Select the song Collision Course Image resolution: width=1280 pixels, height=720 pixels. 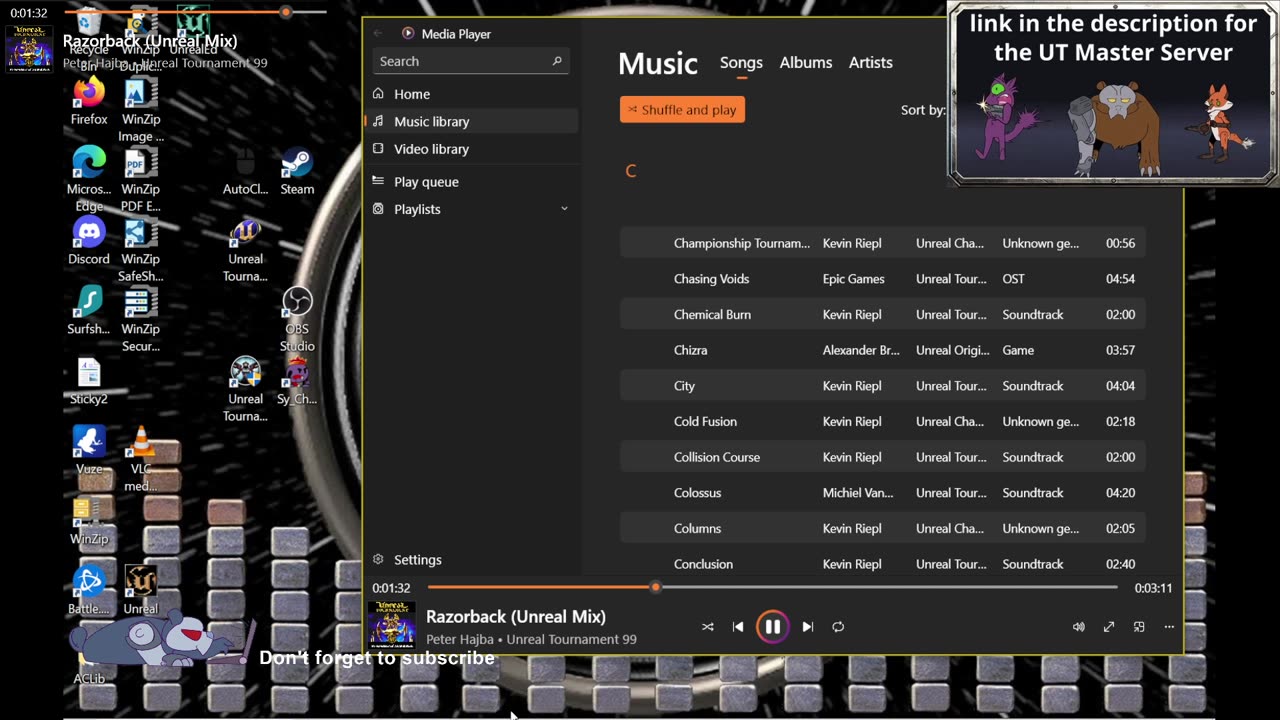(883, 457)
